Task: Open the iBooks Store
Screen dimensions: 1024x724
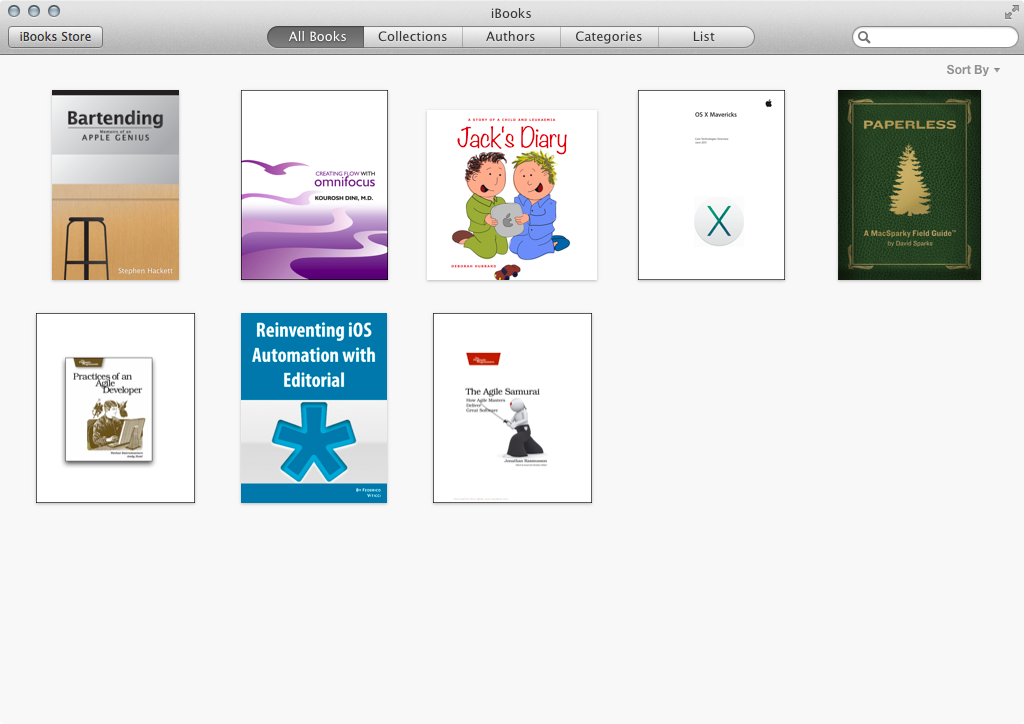Action: coord(56,37)
